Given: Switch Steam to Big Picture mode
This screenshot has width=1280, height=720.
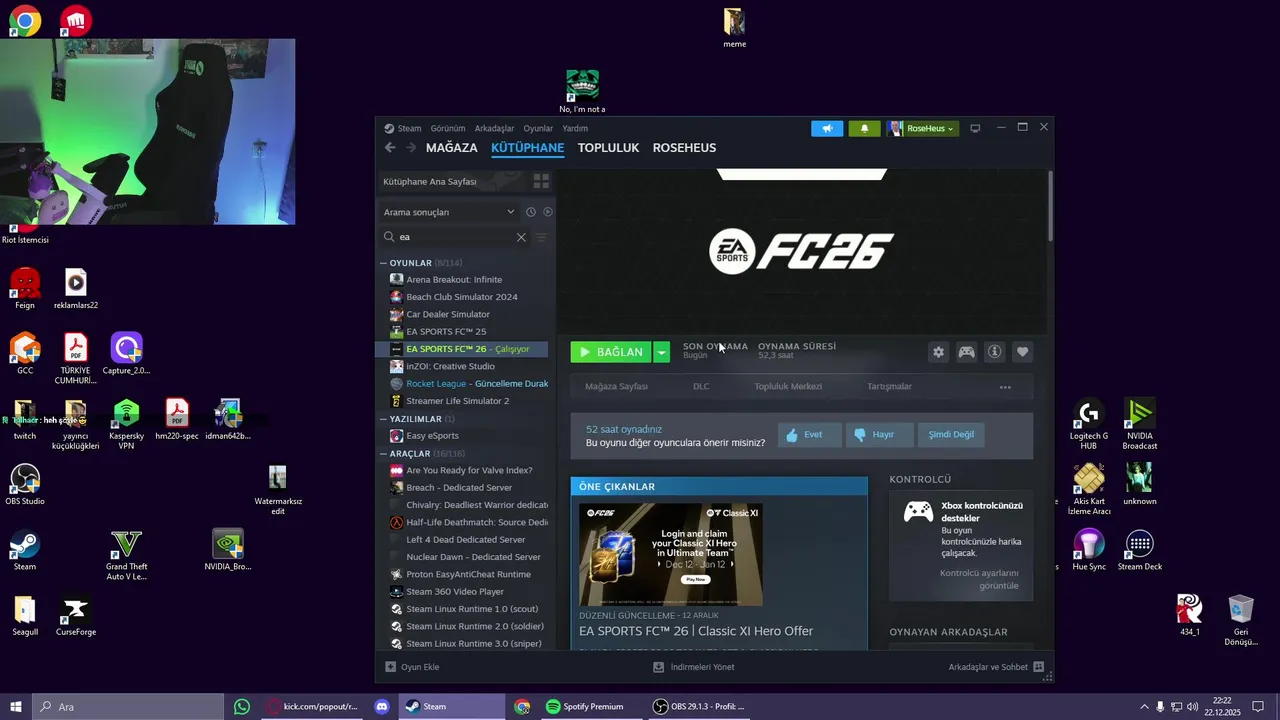Looking at the screenshot, I should (975, 128).
